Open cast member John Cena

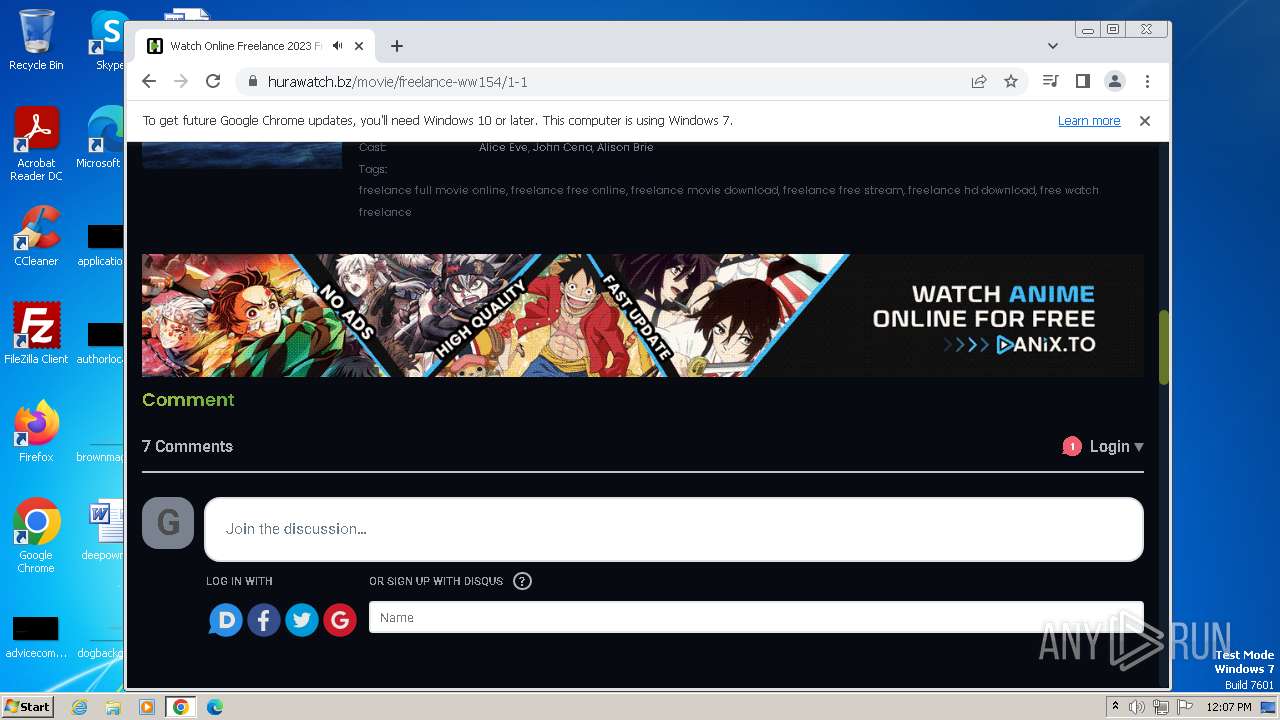[562, 147]
